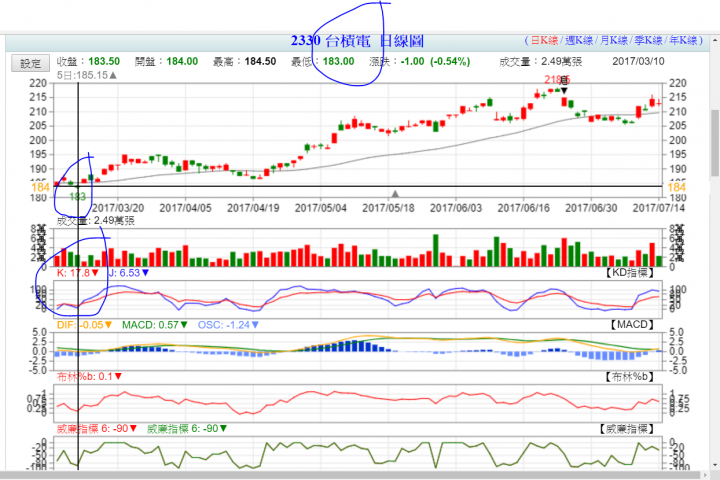Click the 最低 value 183.00
The image size is (720, 480).
coord(338,61)
